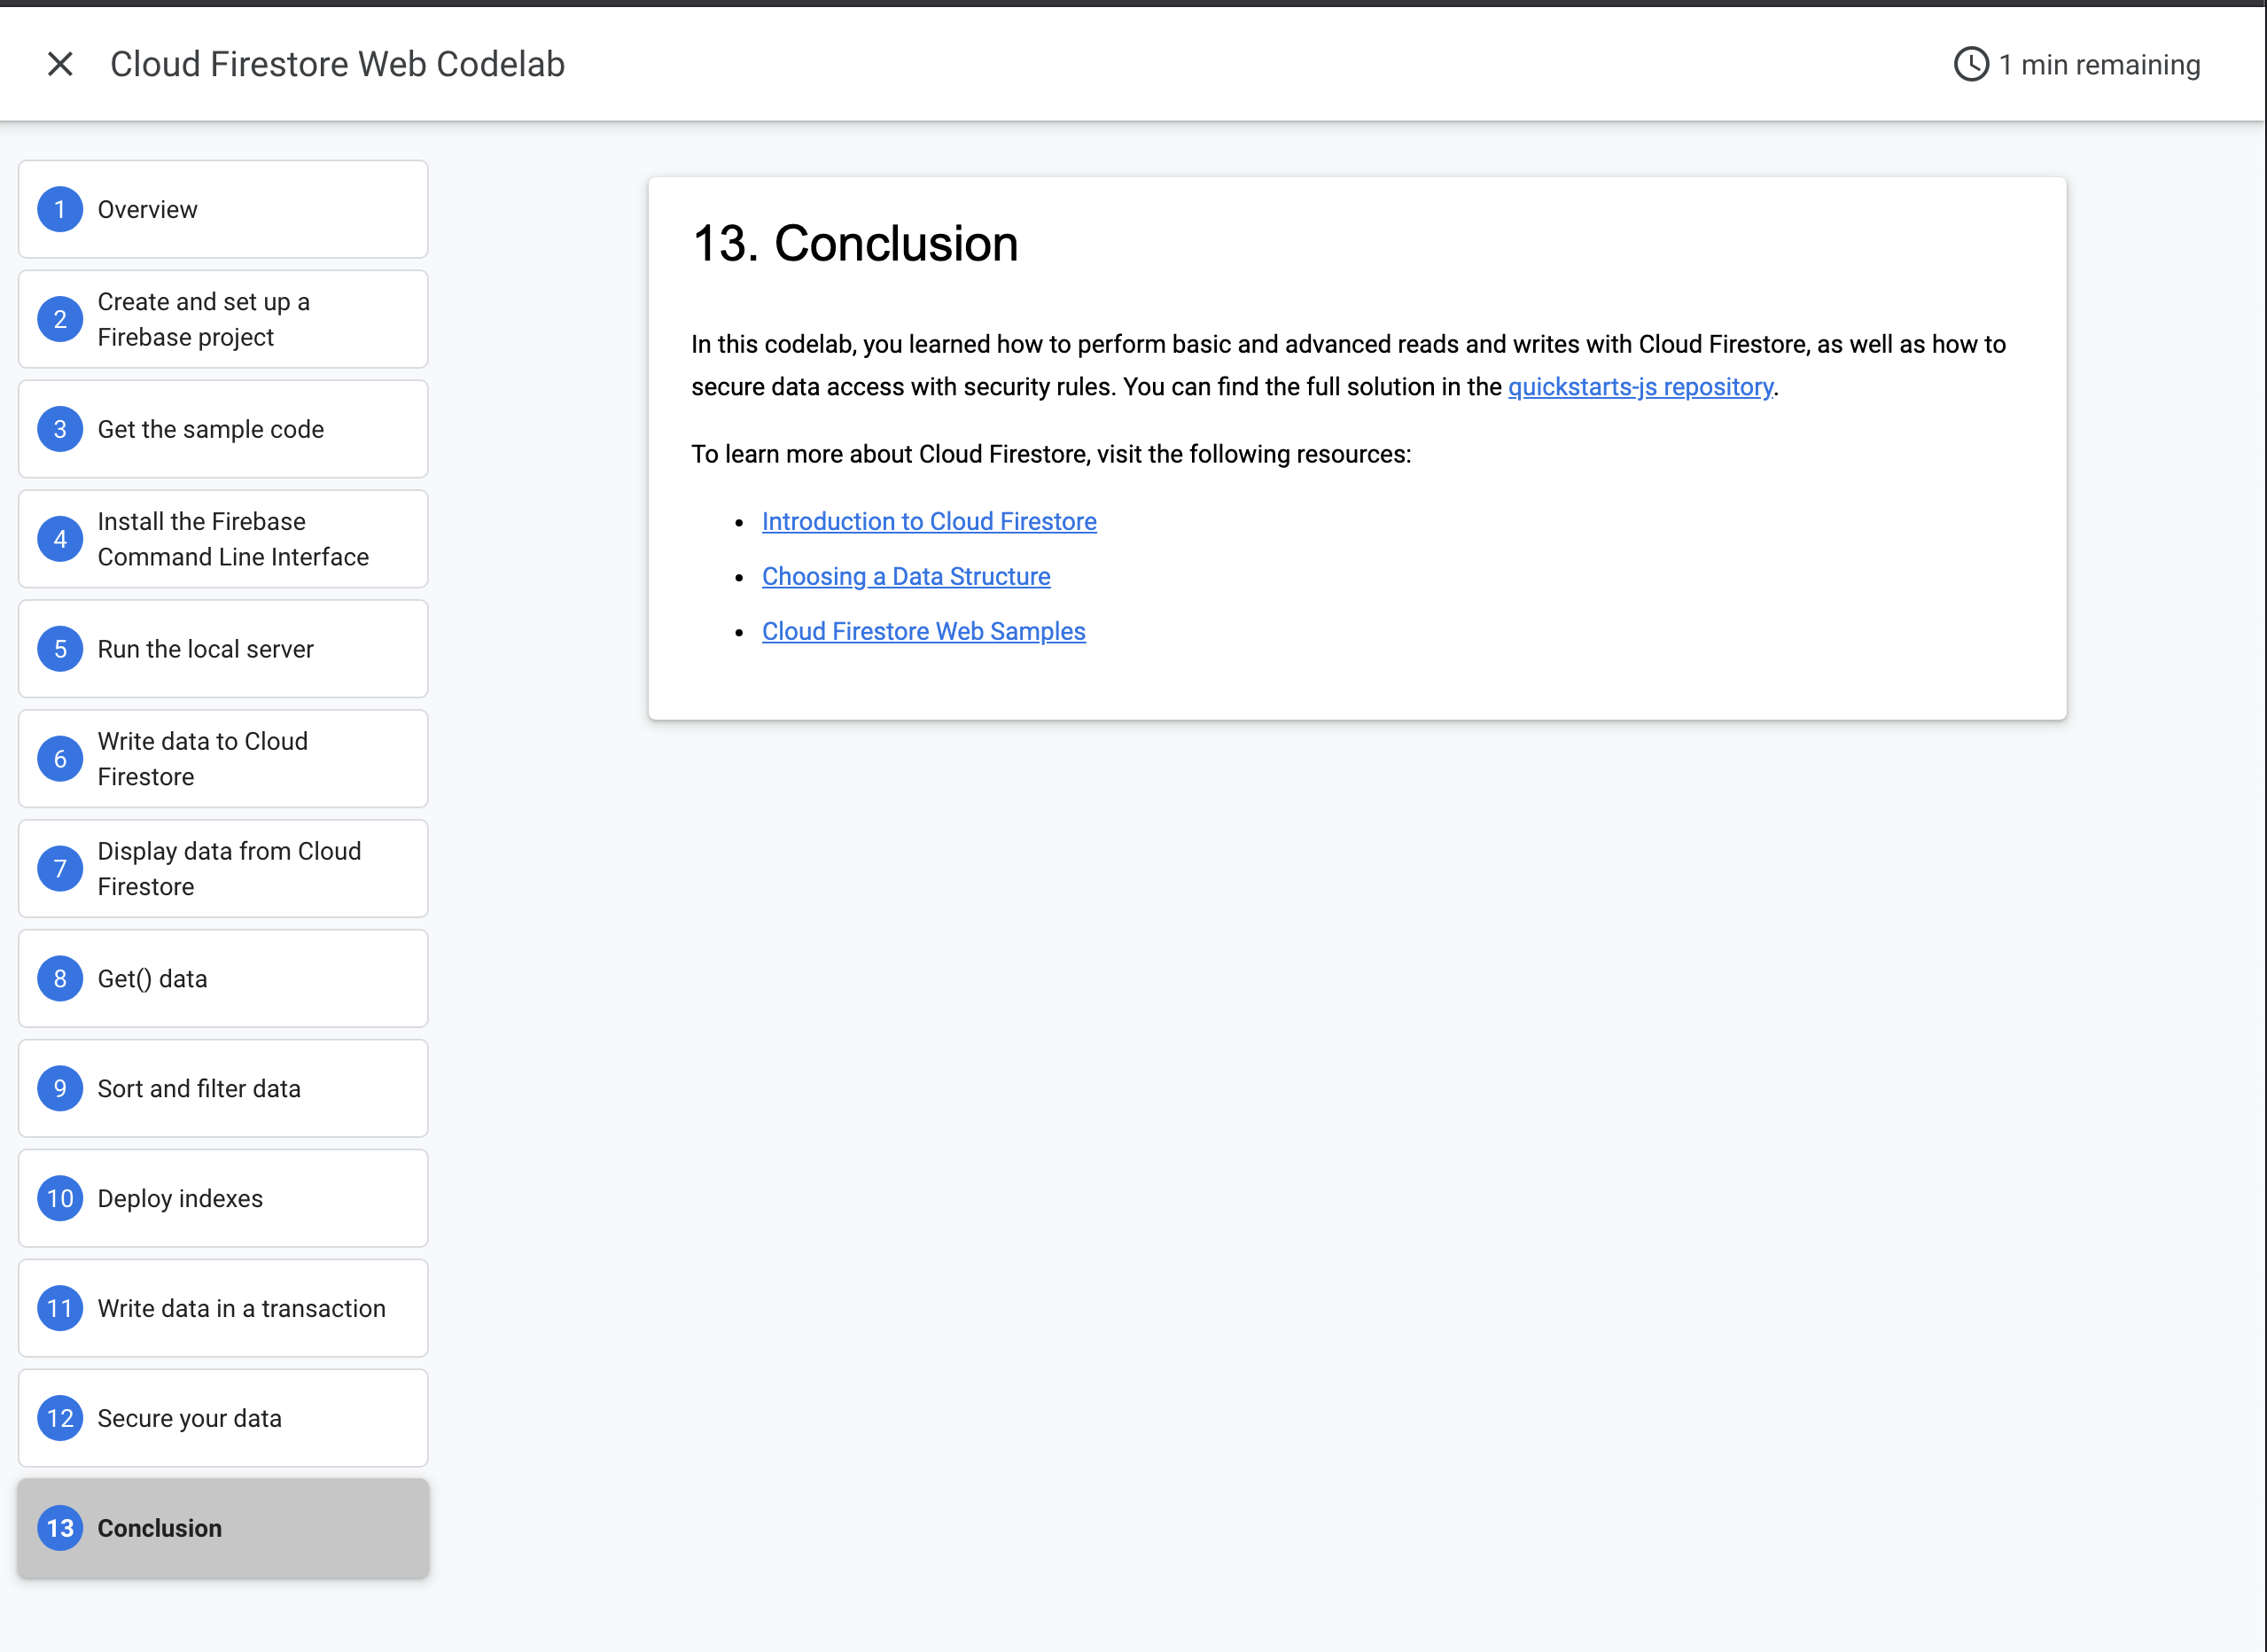The height and width of the screenshot is (1652, 2267).
Task: Follow the Choosing a Data Structure link
Action: pos(906,576)
